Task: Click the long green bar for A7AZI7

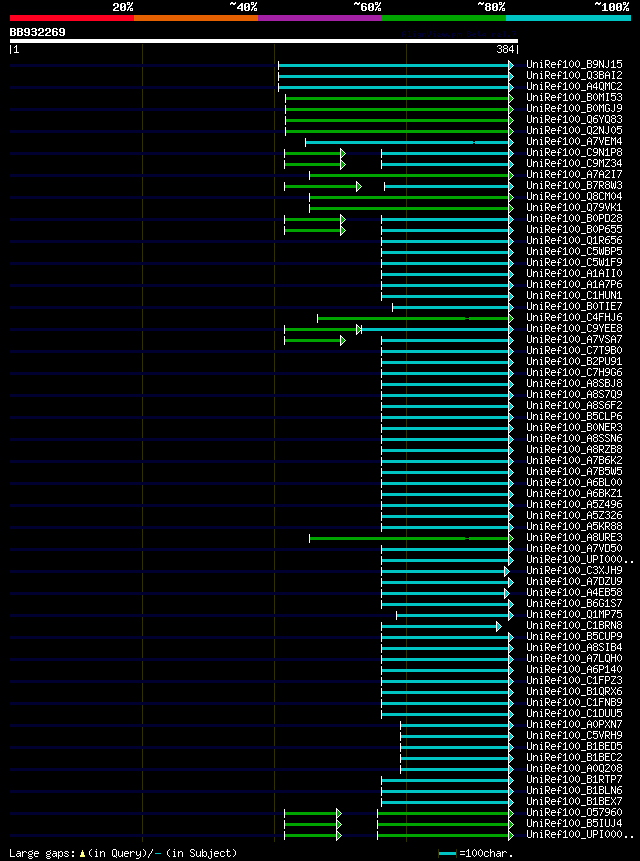Action: point(412,175)
